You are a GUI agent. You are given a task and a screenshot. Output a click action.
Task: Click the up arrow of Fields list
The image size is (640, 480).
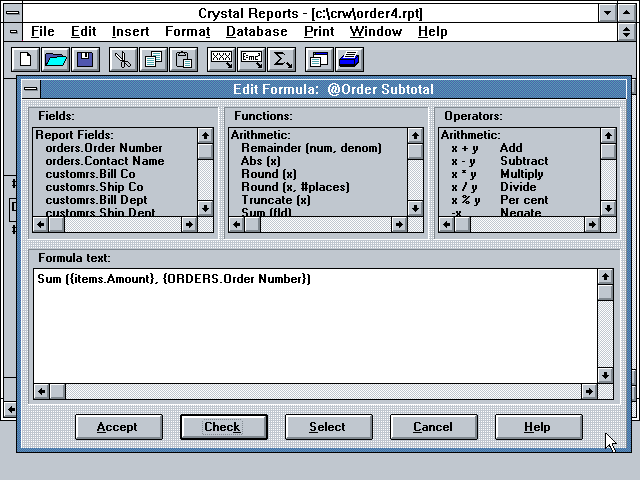(x=205, y=136)
